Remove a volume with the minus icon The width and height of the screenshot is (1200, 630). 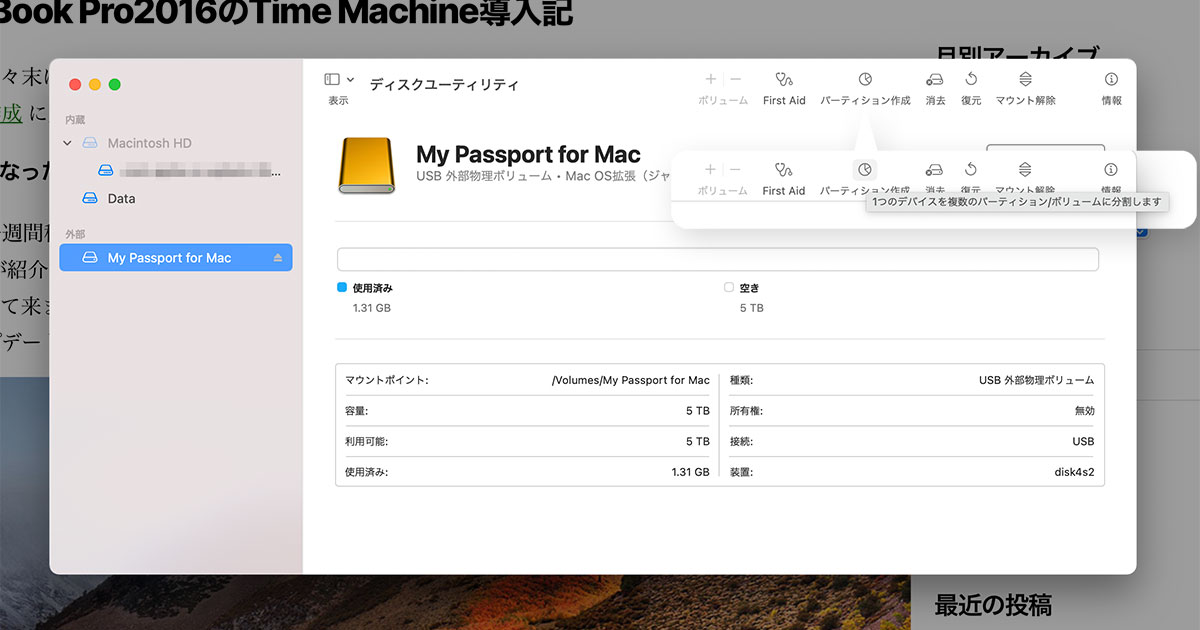point(735,78)
